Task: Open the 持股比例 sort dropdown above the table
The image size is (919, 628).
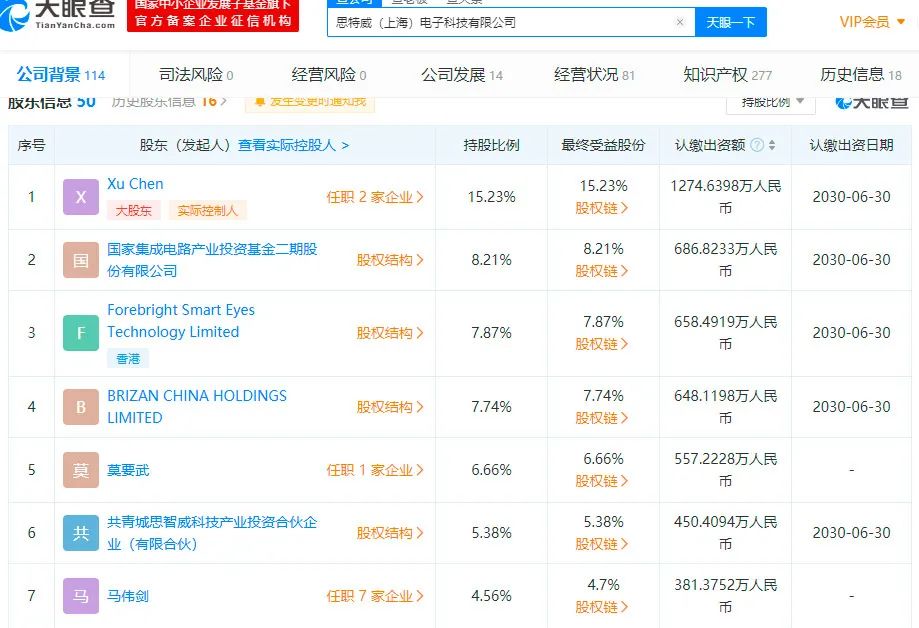Action: tap(771, 103)
